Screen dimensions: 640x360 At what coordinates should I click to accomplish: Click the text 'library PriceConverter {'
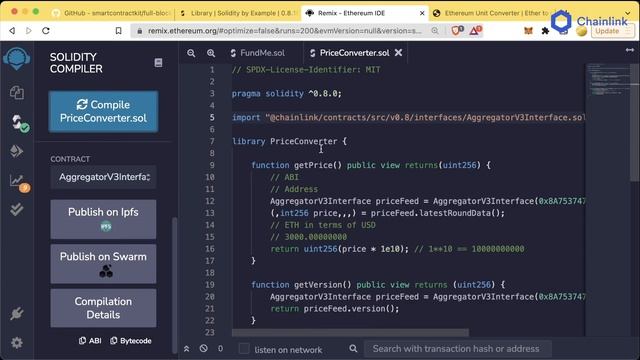tap(289, 141)
